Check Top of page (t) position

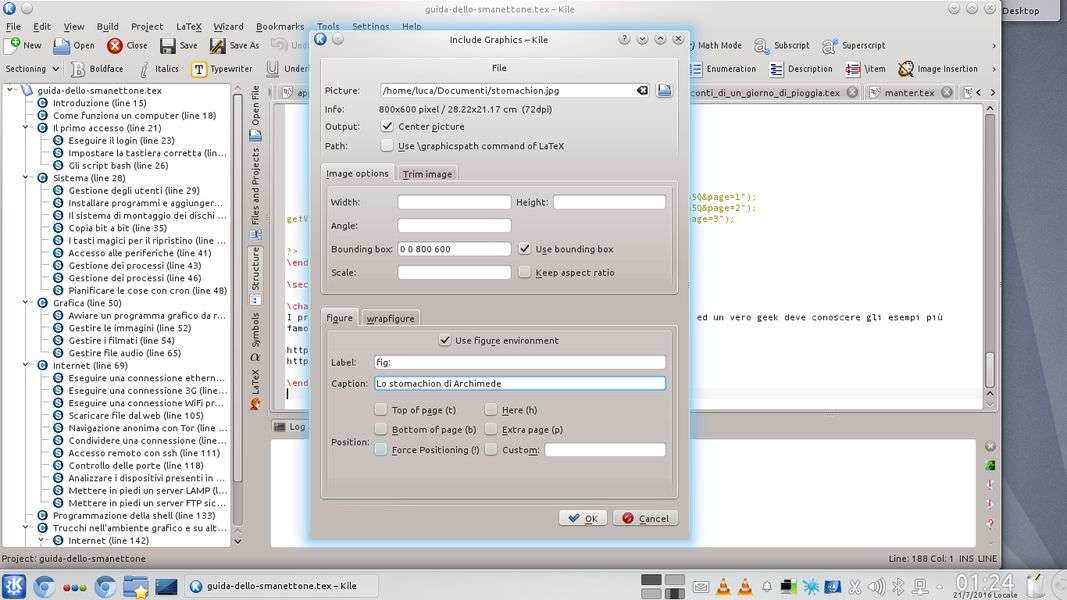pos(381,410)
